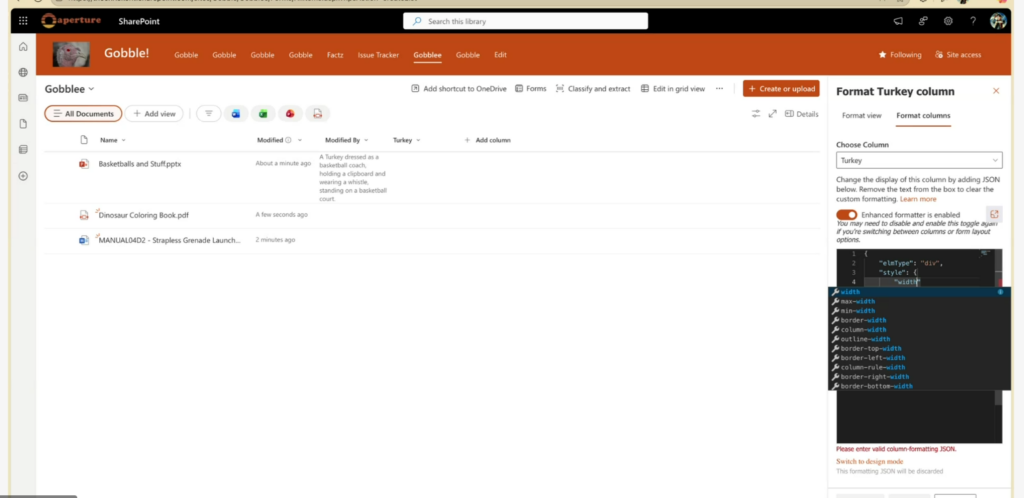1024x498 pixels.
Task: Open the underlined Gobblee navigation link
Action: 427,55
